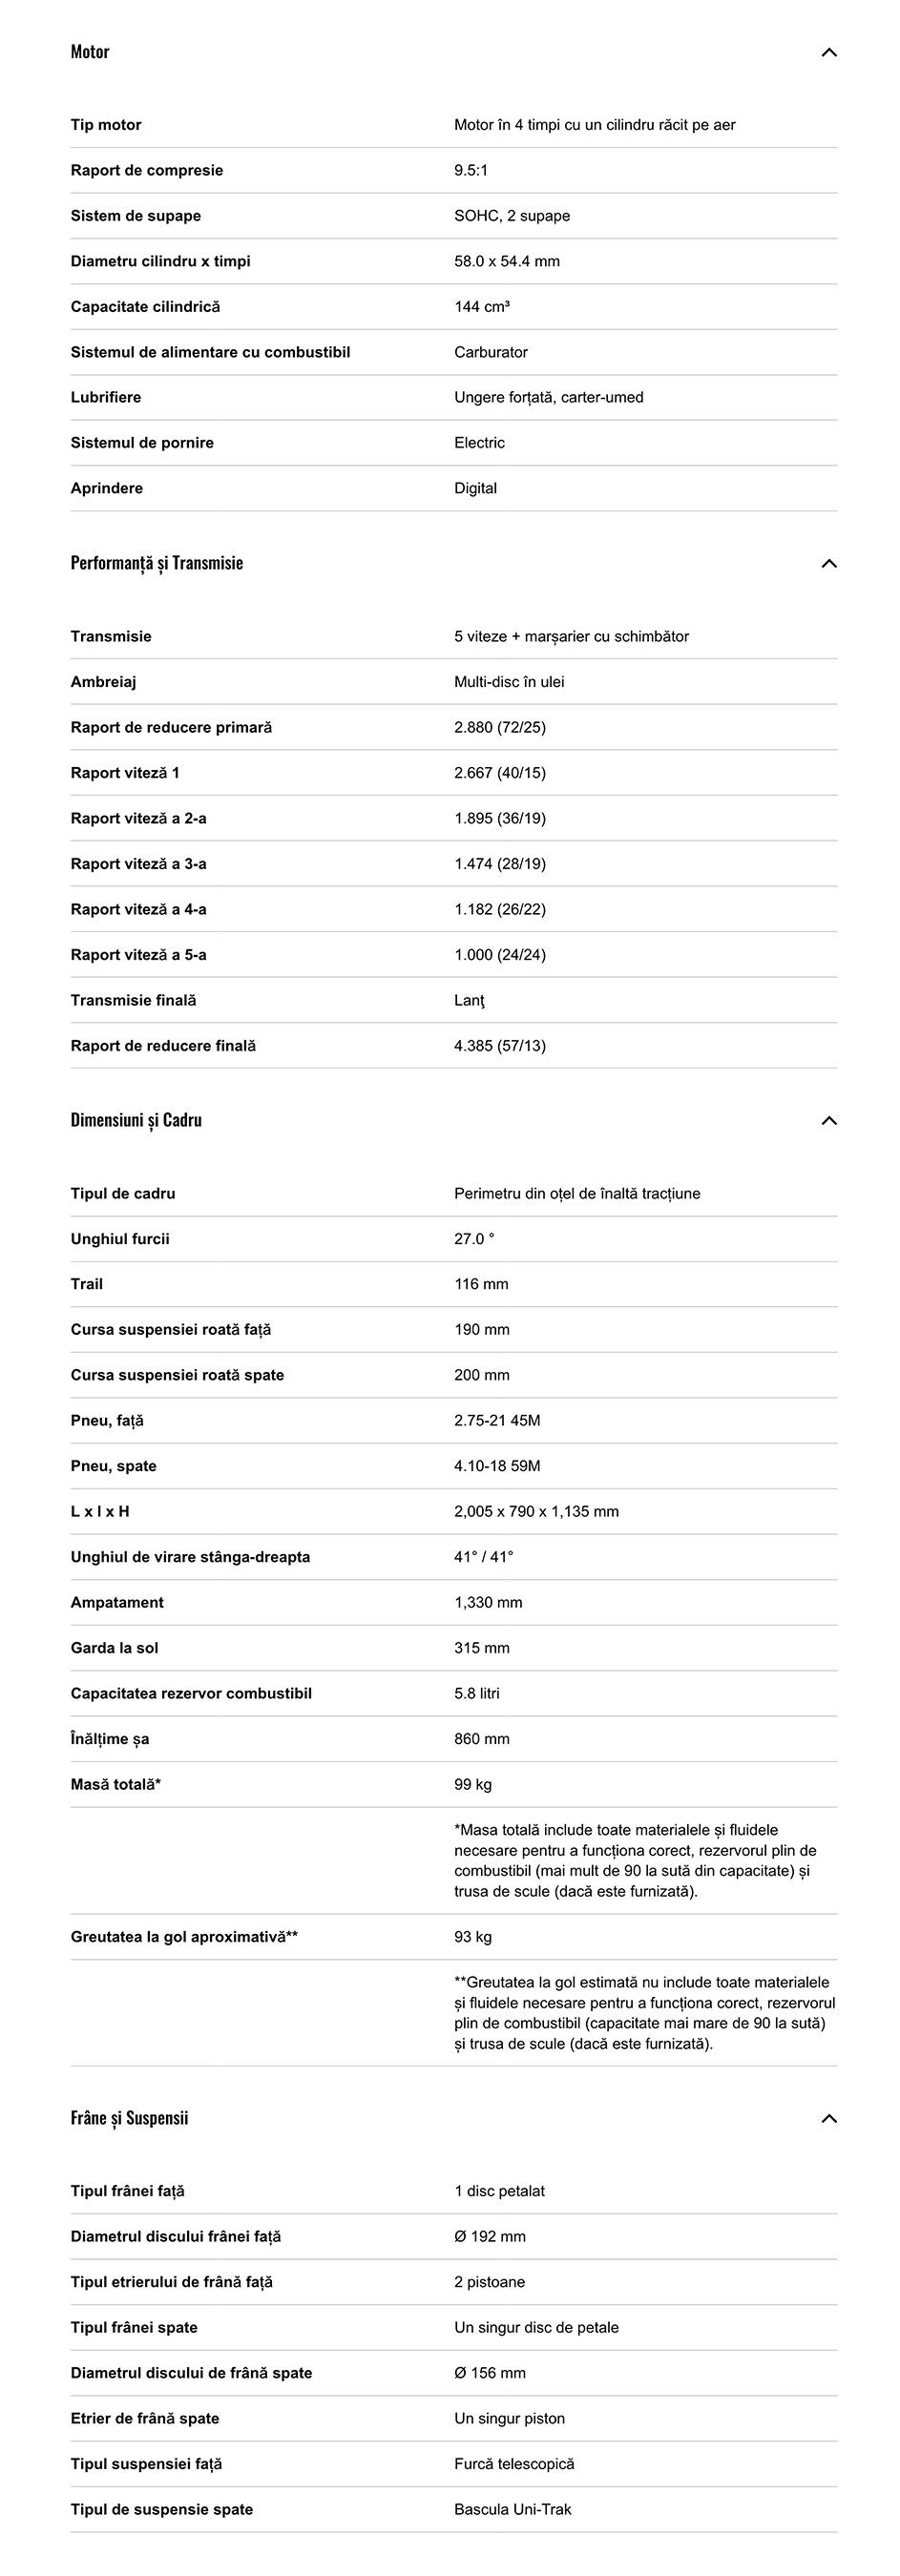Click the Masă totală* label
The image size is (900, 2576).
click(x=116, y=1784)
